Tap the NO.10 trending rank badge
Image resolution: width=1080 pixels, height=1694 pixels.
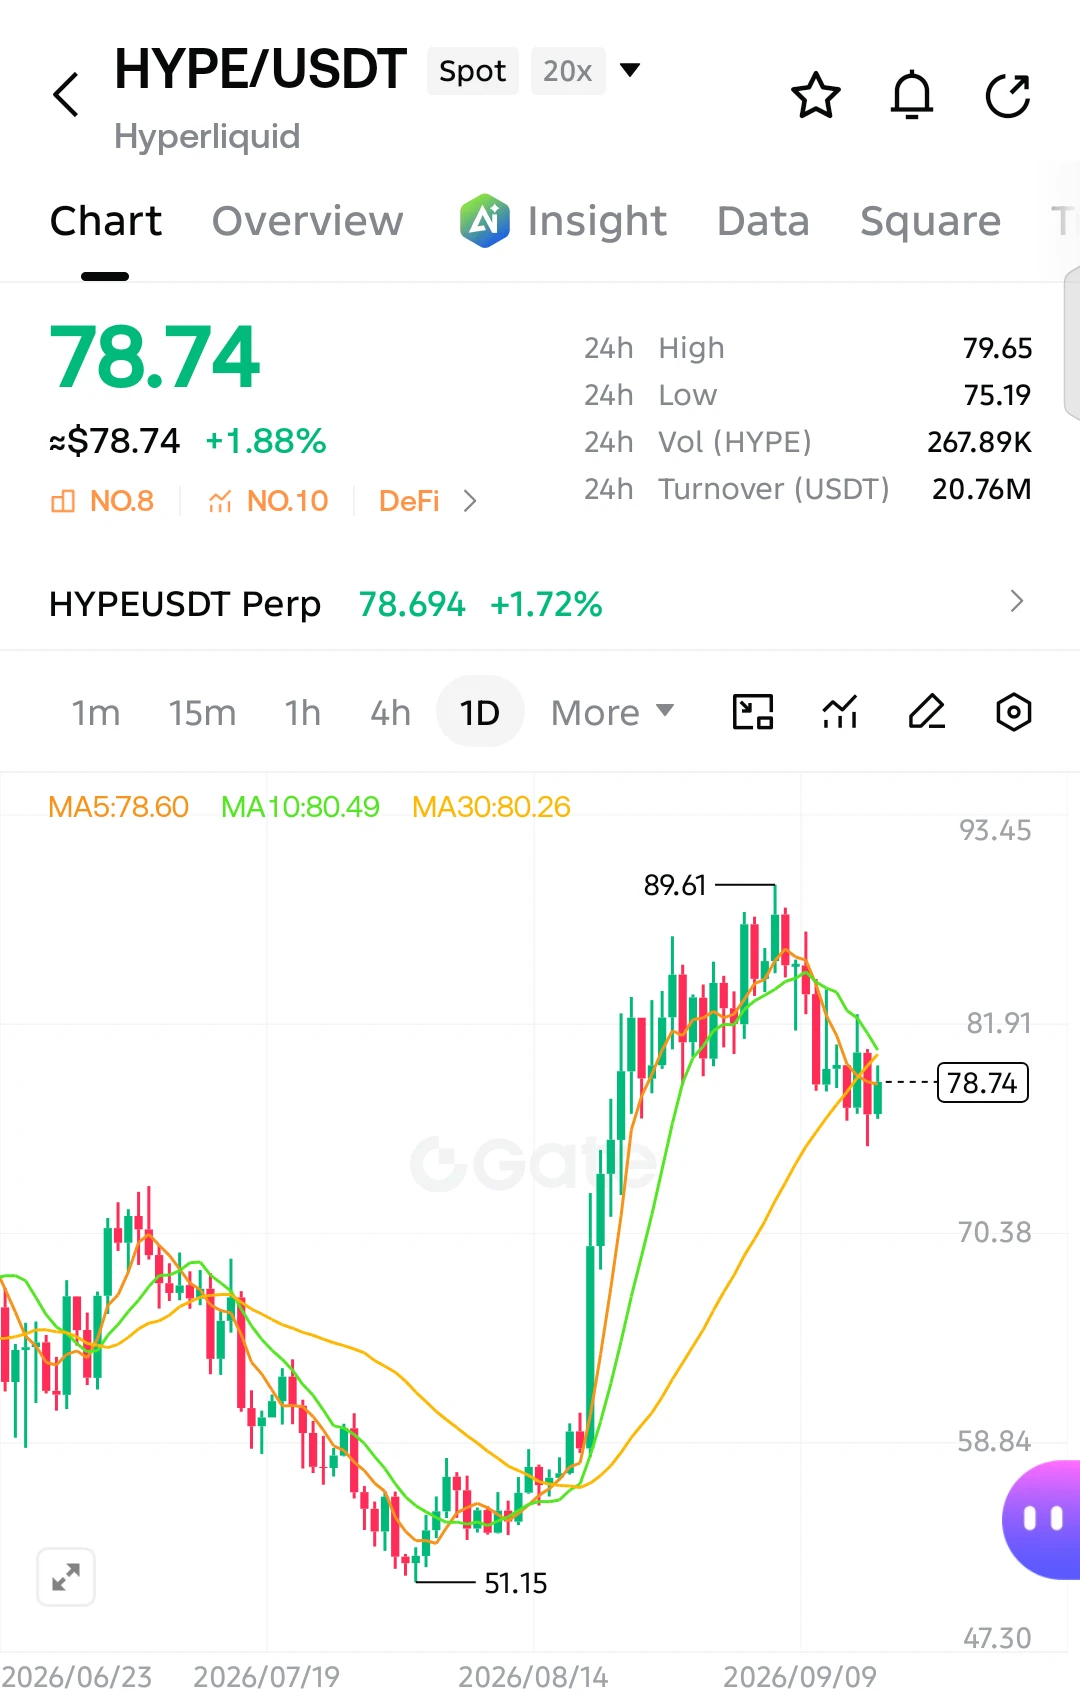coord(268,501)
